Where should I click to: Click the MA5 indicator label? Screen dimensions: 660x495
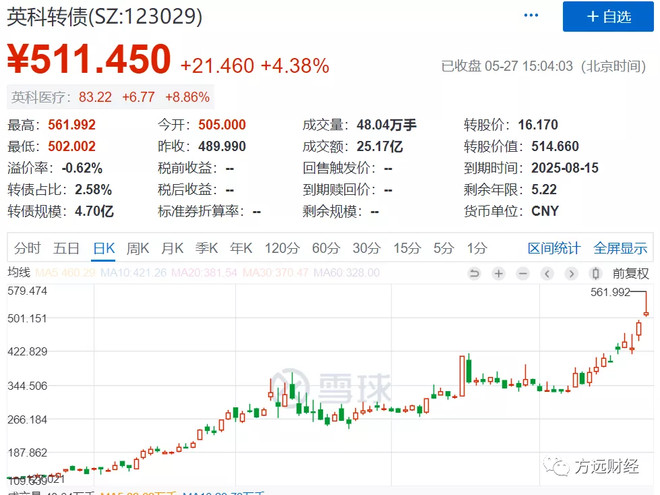pyautogui.click(x=65, y=273)
